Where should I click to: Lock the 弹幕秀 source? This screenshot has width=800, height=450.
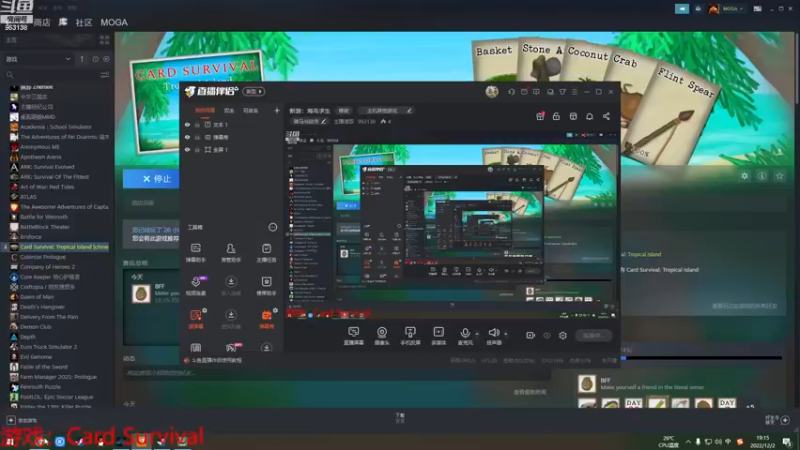click(197, 137)
